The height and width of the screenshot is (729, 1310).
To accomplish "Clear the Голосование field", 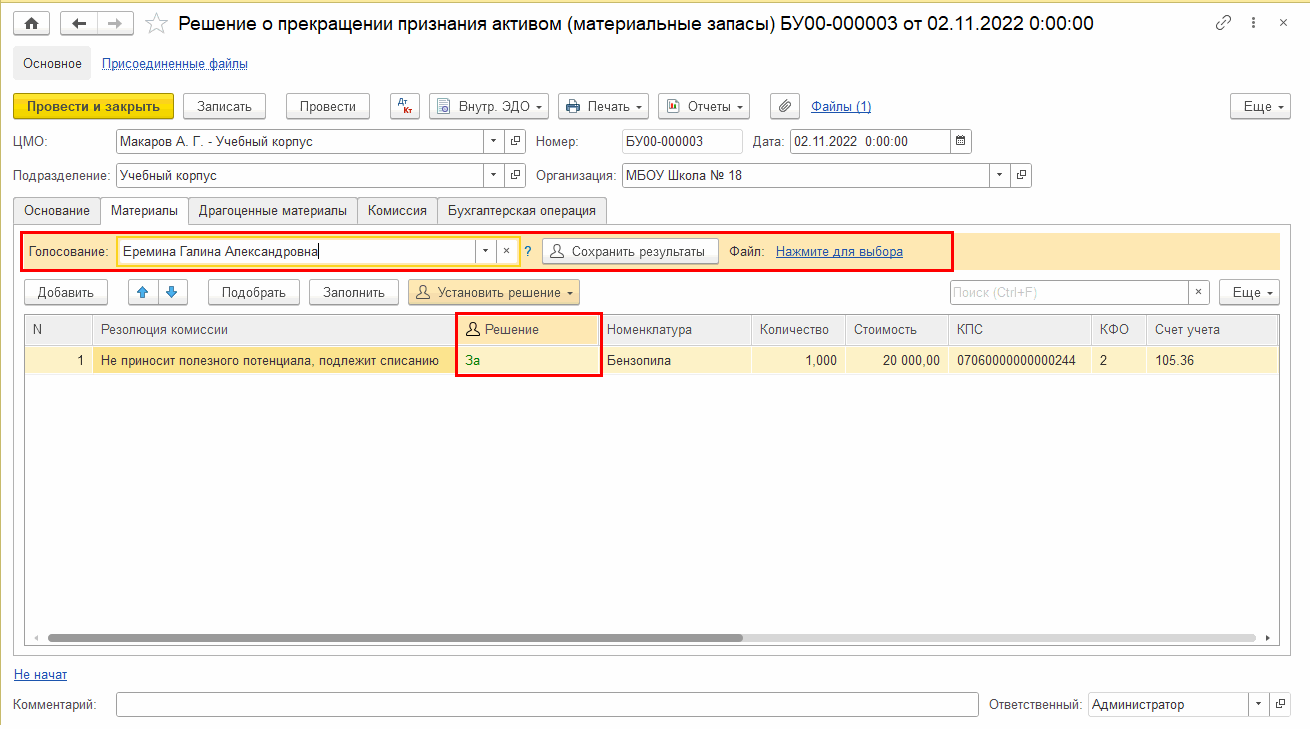I will click(x=507, y=252).
